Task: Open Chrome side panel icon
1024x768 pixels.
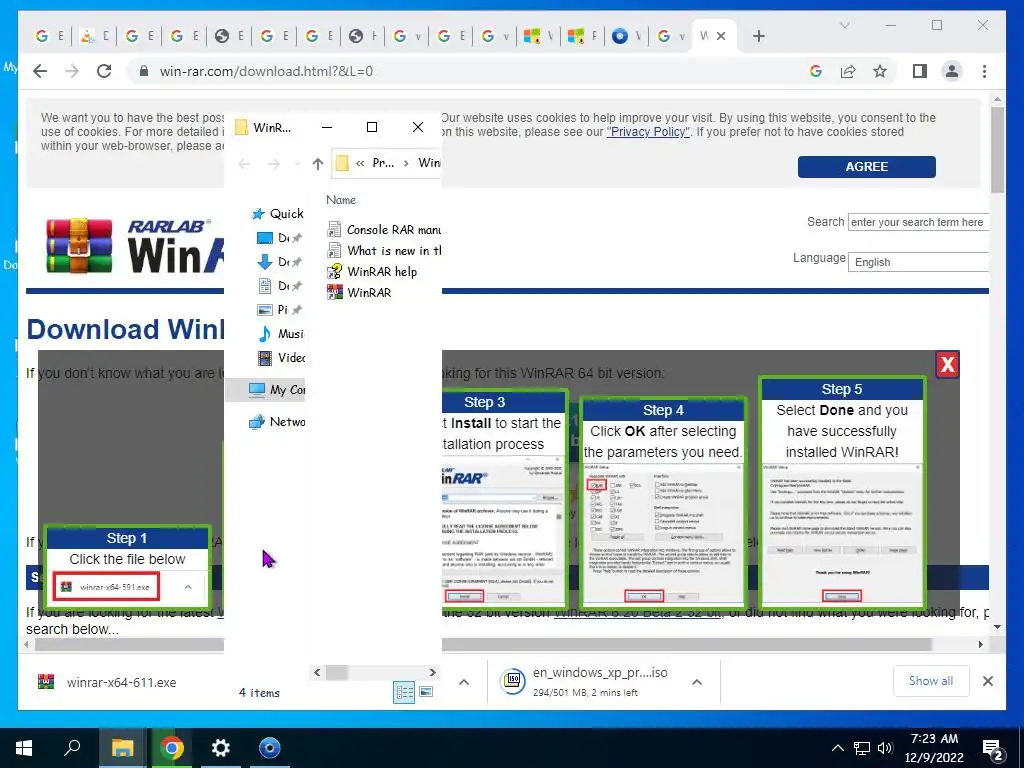Action: (920, 71)
